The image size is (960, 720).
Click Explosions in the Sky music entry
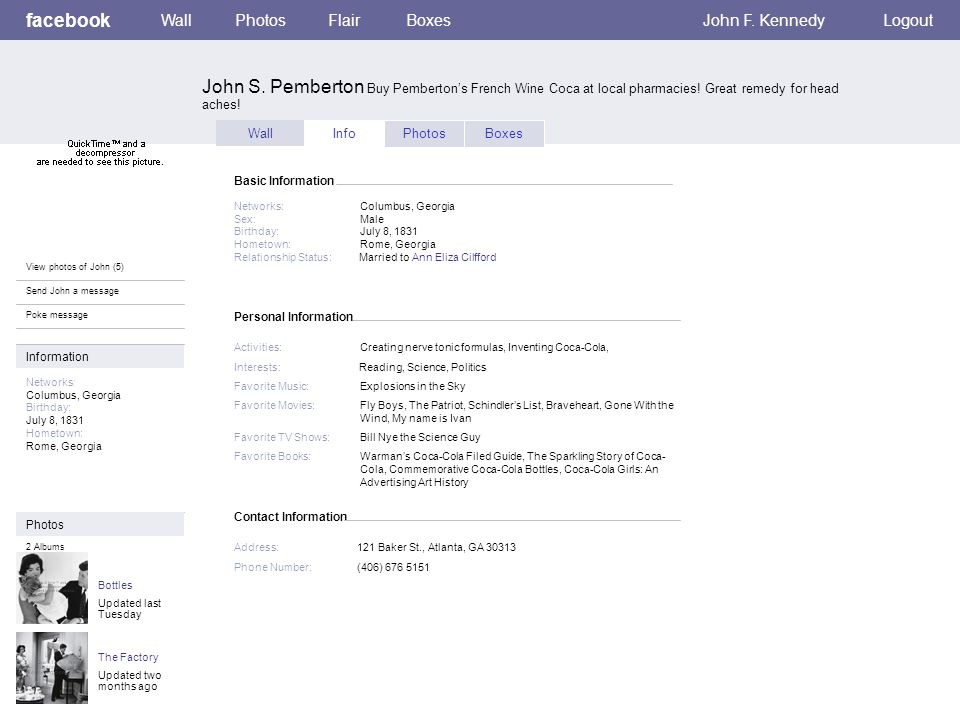point(413,386)
